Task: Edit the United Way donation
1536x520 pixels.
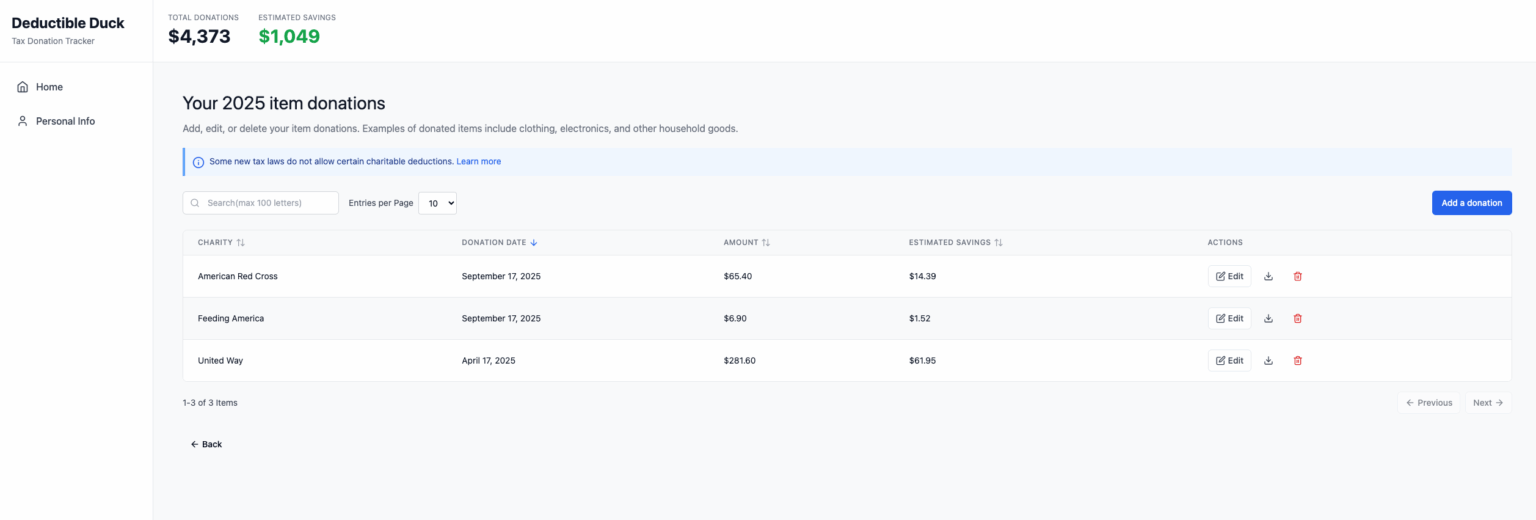Action: (1229, 360)
